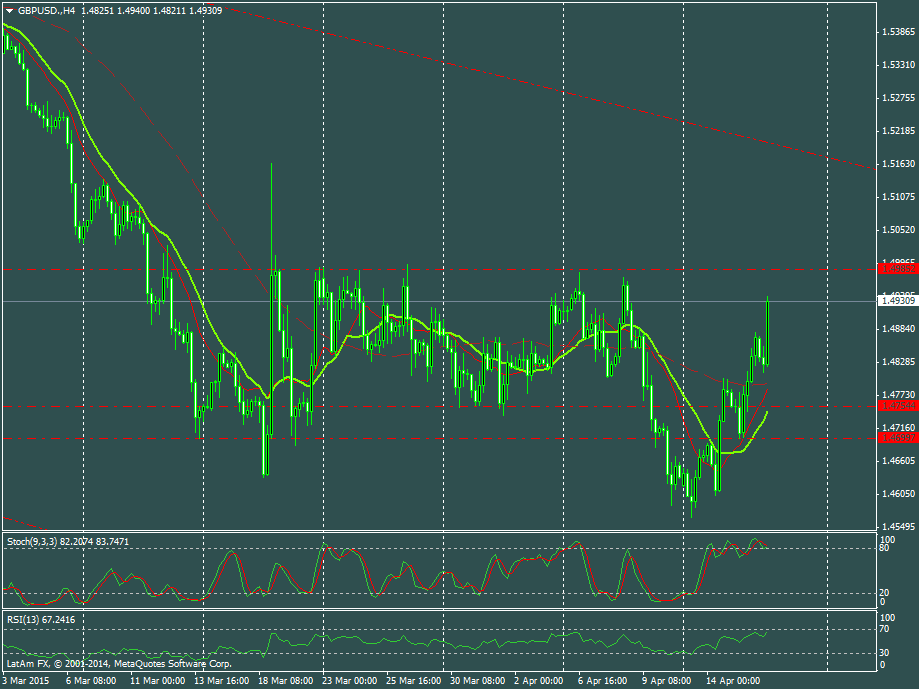
Task: Click the 1.46050 mark on price axis
Action: [898, 493]
